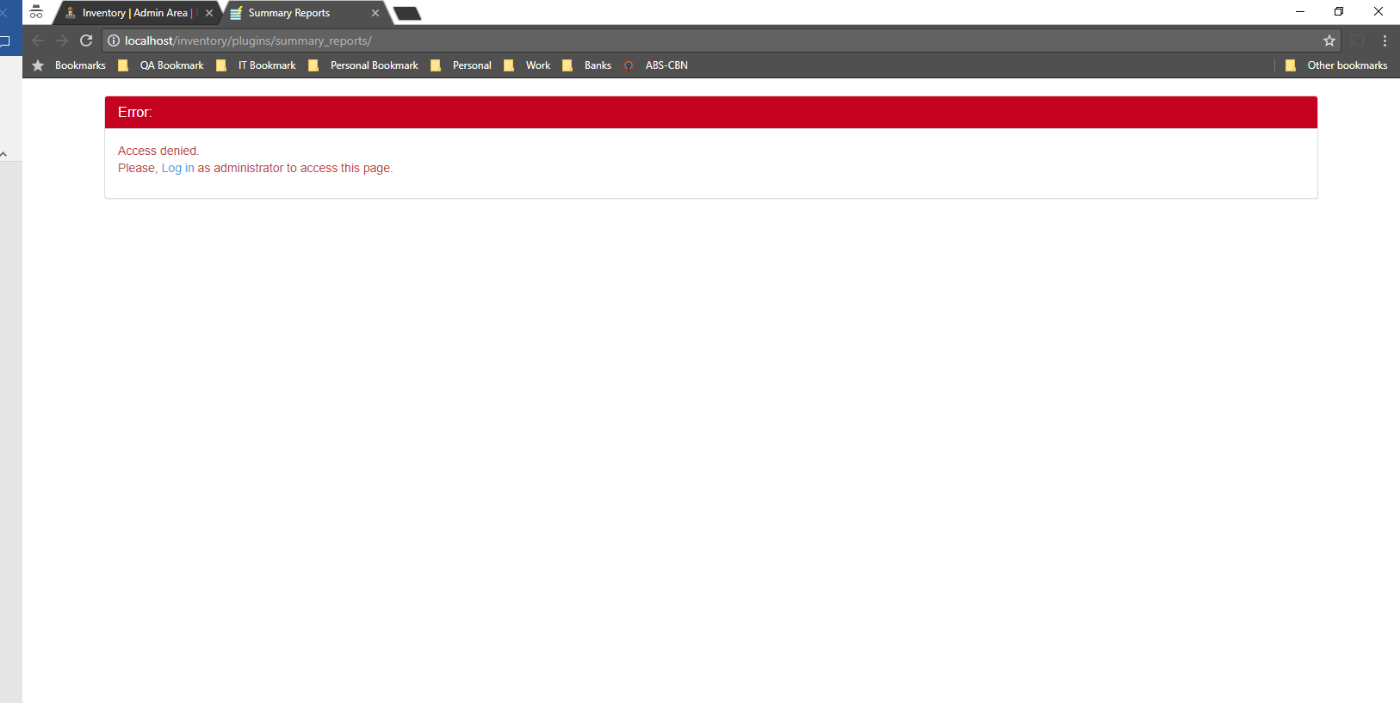Expand the Other bookmarks folder
Viewport: 1400px width, 703px height.
[x=1336, y=65]
